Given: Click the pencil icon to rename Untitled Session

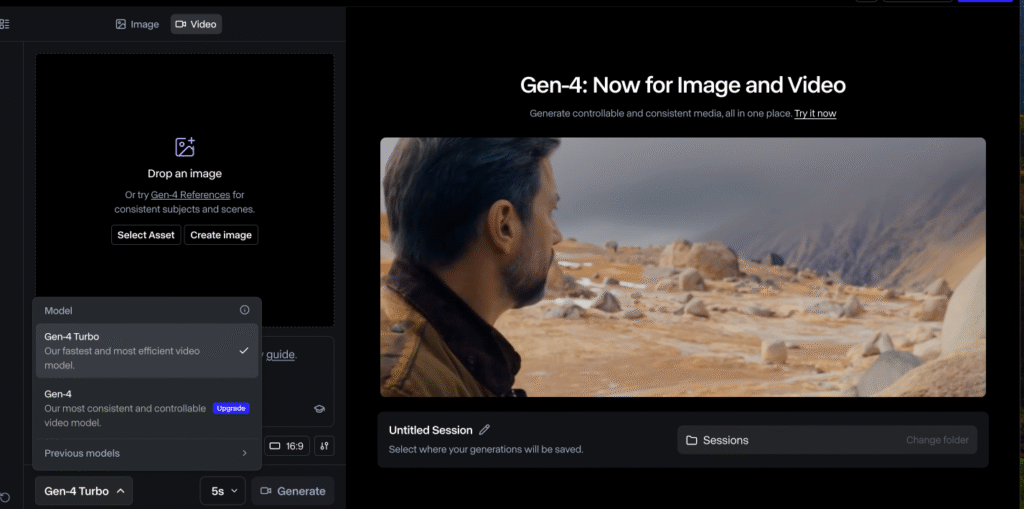Looking at the screenshot, I should pos(485,430).
